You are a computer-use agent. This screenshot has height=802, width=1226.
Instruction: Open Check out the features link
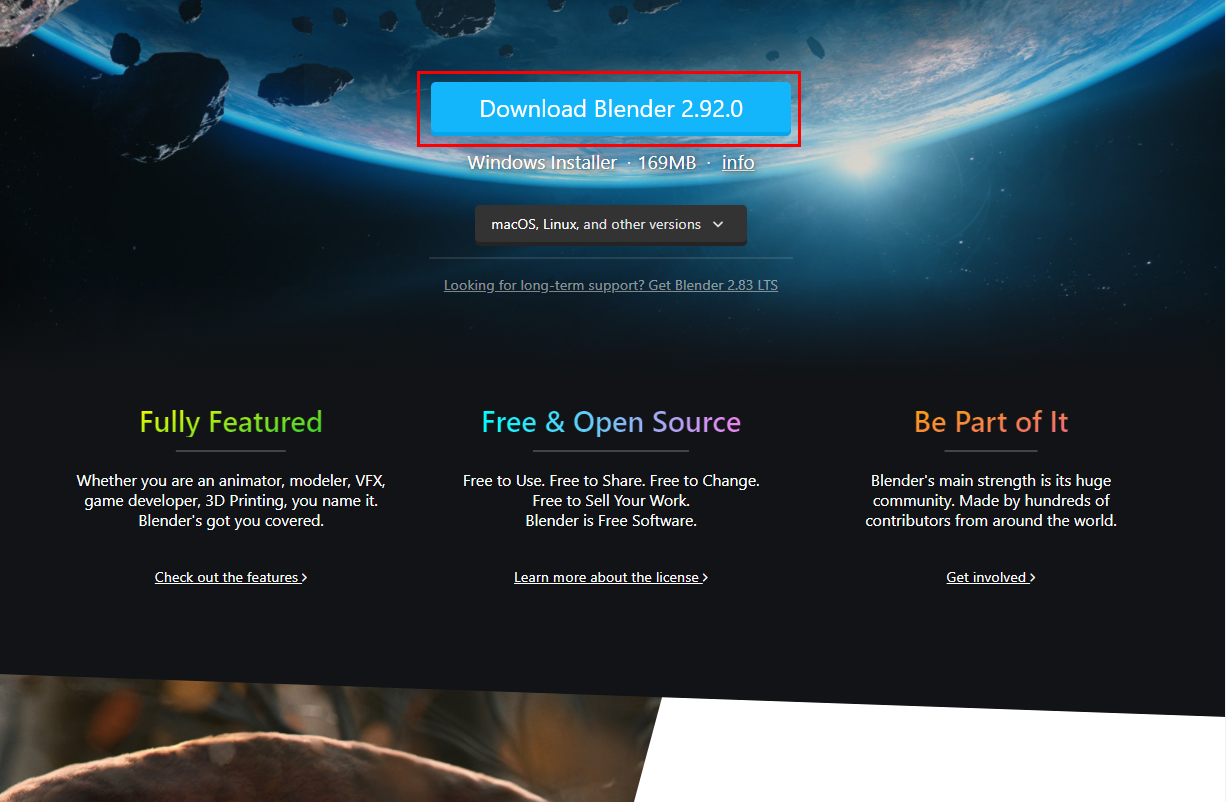pyautogui.click(x=231, y=577)
